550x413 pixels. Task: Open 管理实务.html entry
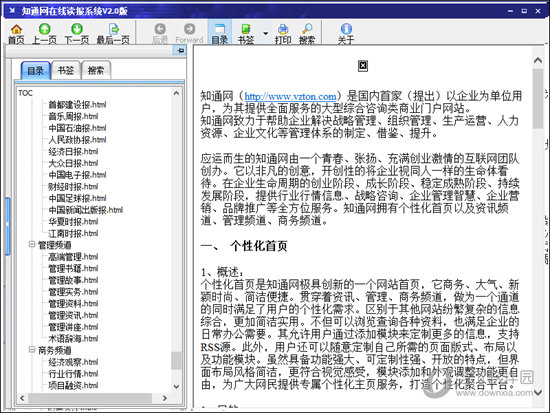(73, 292)
